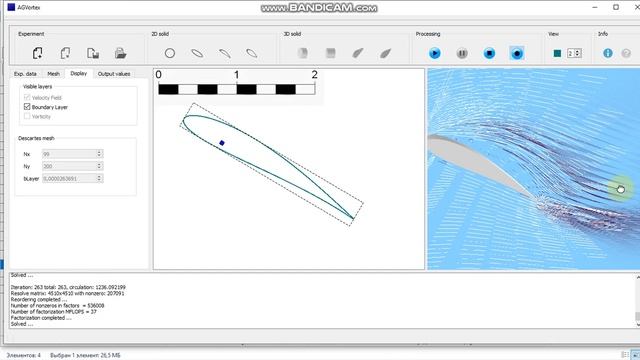Save the experiment using the disk icon
This screenshot has width=640, height=360.
(x=93, y=53)
